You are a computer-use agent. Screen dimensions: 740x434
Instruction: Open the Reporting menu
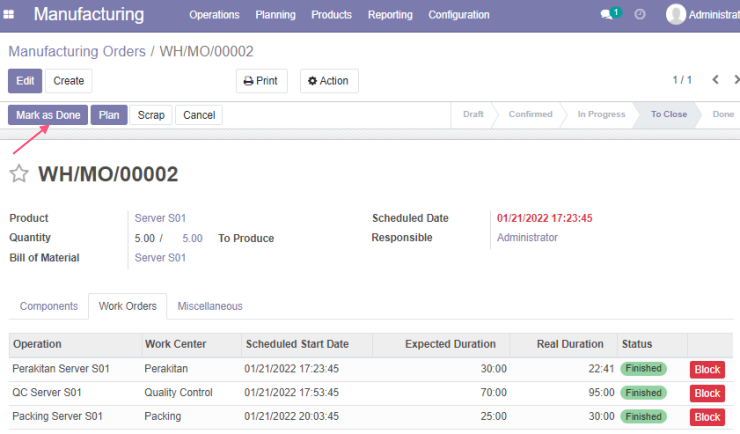point(390,15)
